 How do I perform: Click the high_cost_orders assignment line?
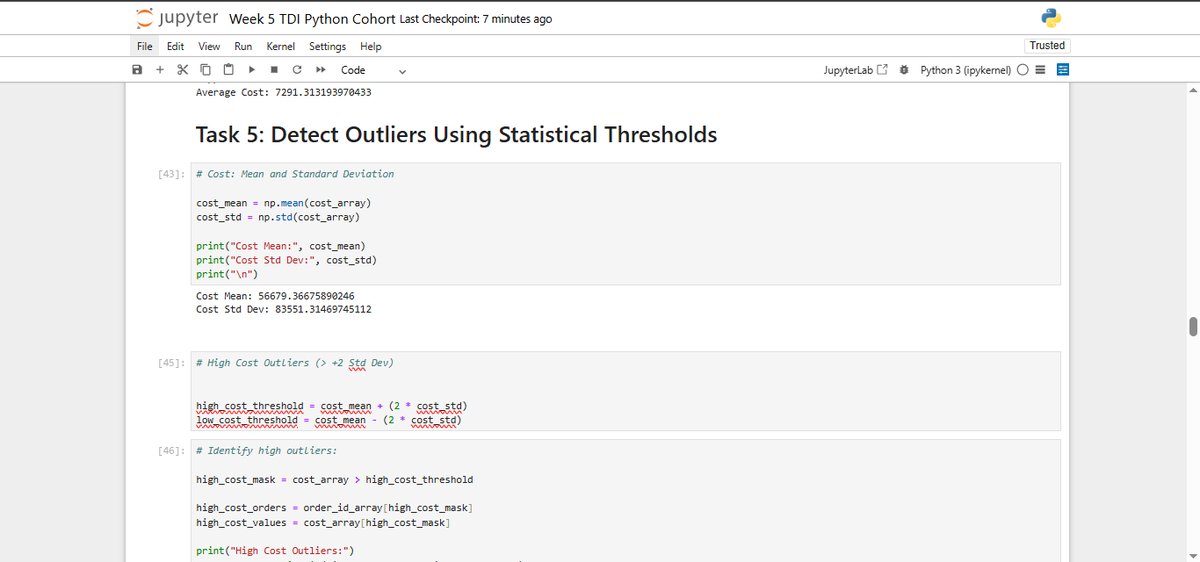point(335,508)
